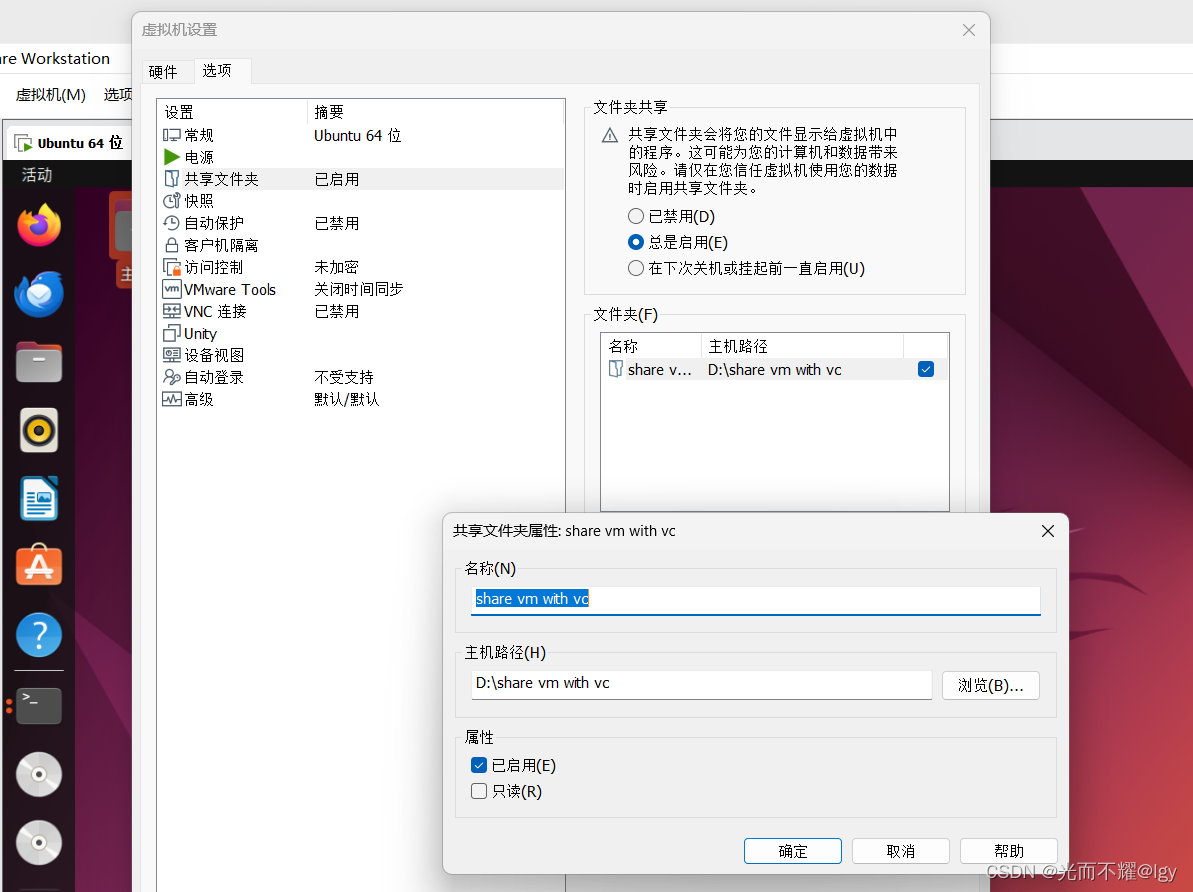Image resolution: width=1193 pixels, height=892 pixels.
Task: Click 不受支持 summary text
Action: coord(344,377)
